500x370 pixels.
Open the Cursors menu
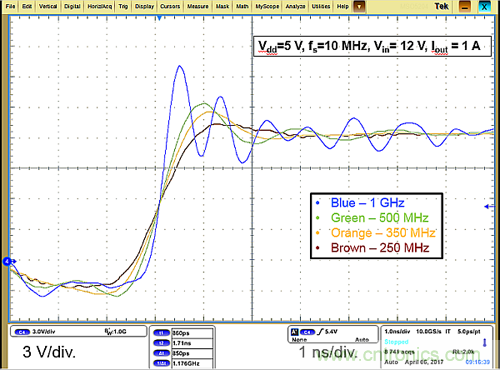[x=170, y=6]
